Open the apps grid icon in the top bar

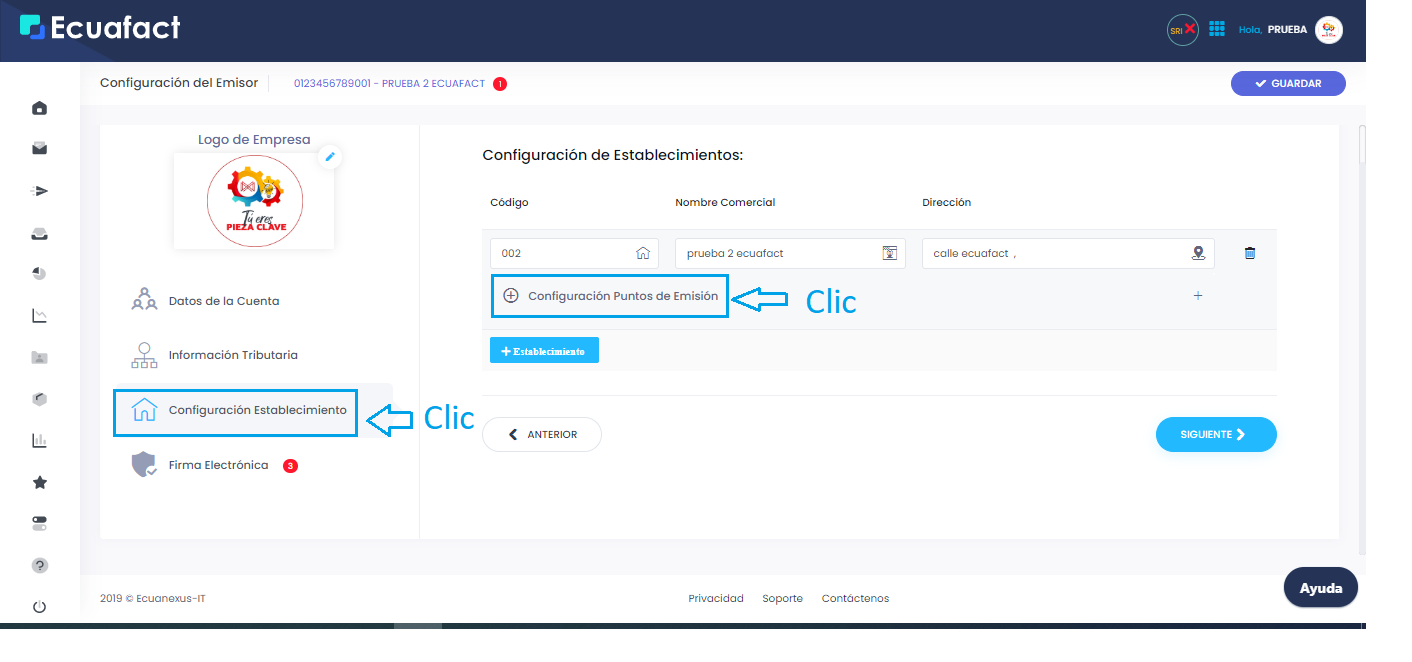1217,29
